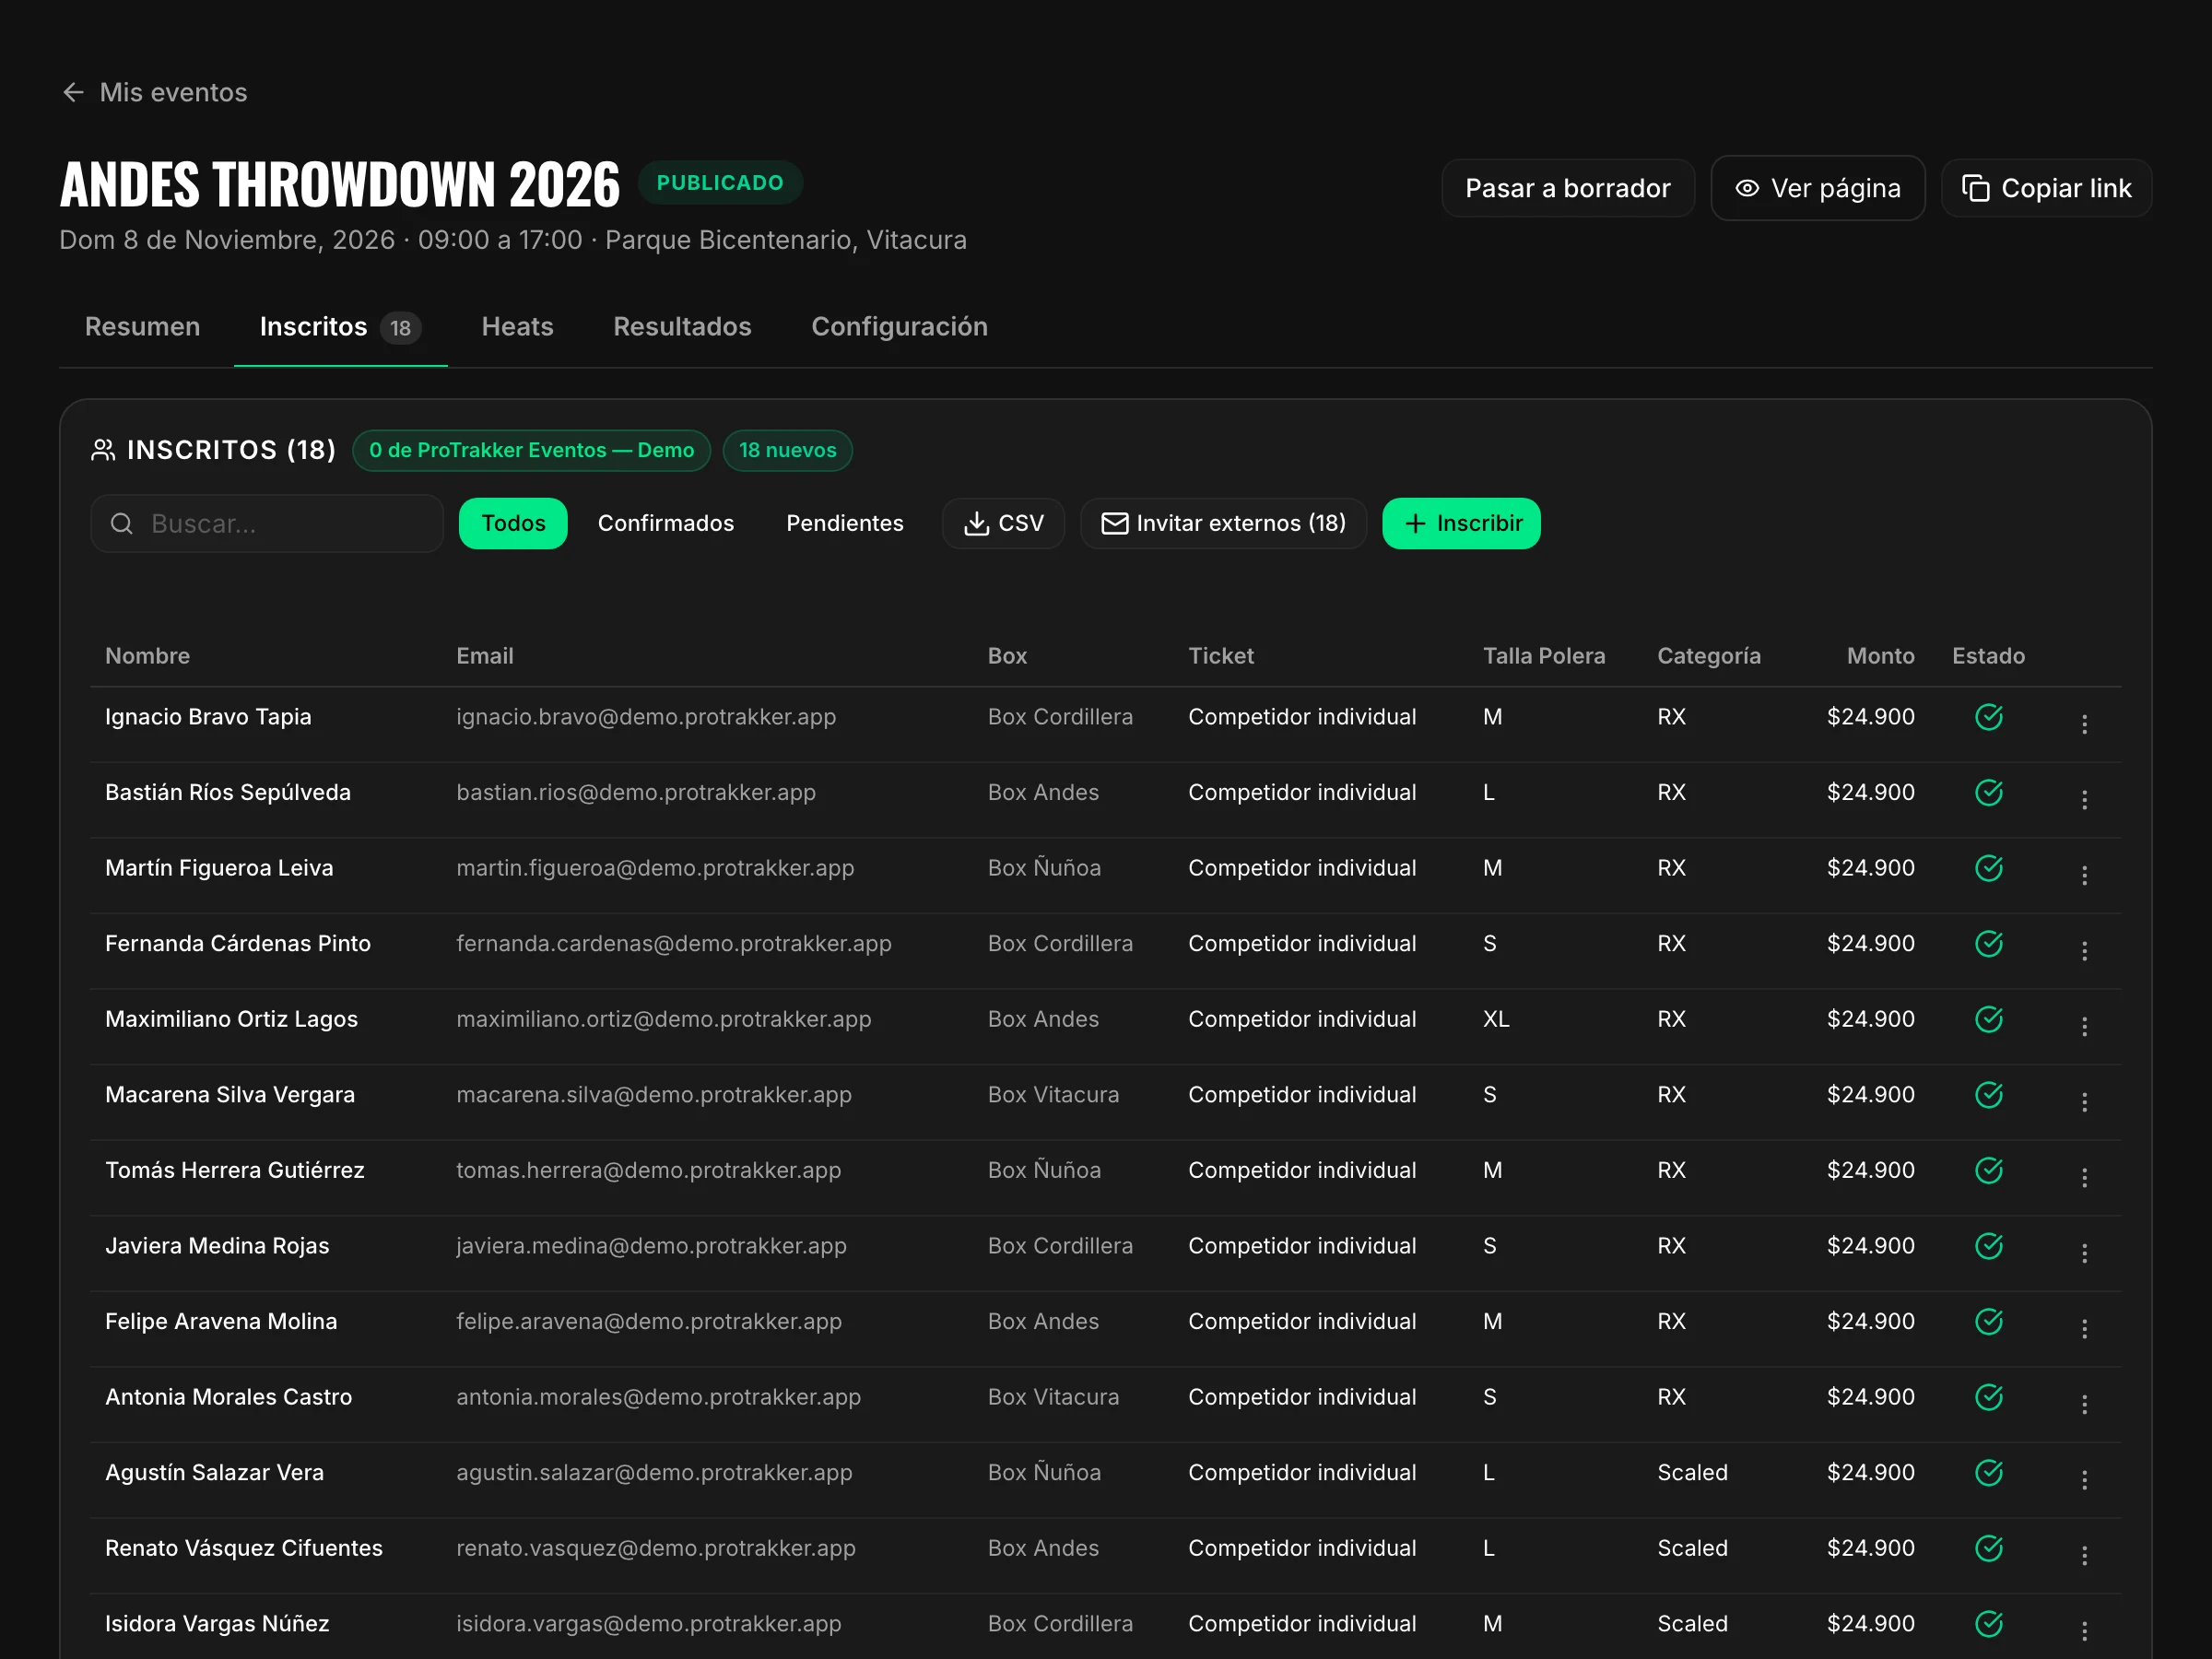Open actions menu for Tomás Herrera Gutiérrez
This screenshot has width=2212, height=1659.
(2084, 1177)
